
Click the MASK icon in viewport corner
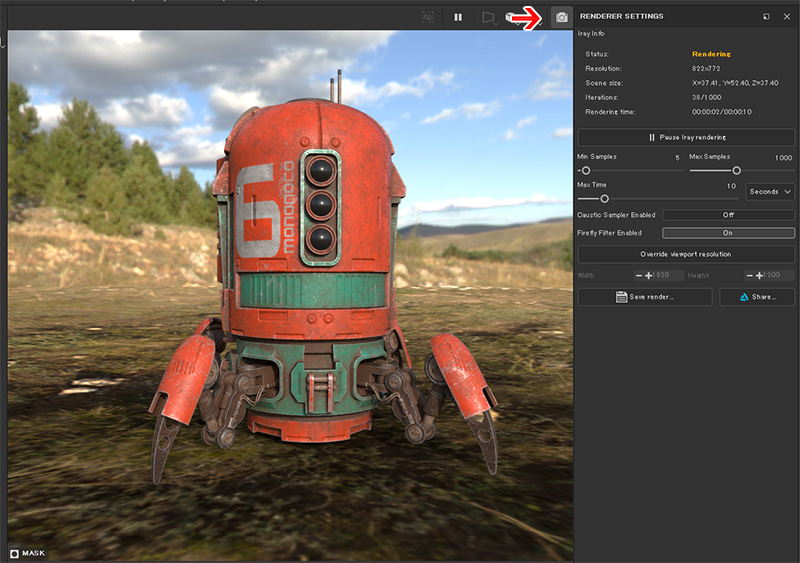tap(15, 552)
